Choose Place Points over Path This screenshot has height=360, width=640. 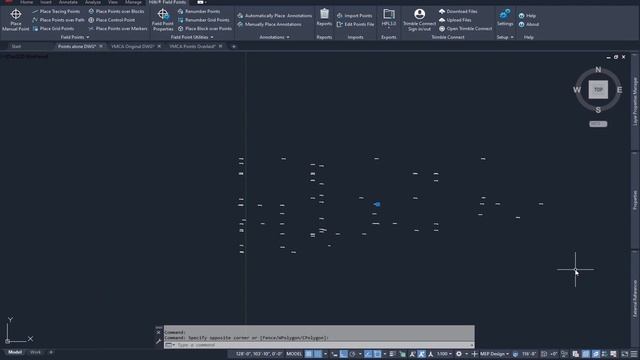[58, 20]
